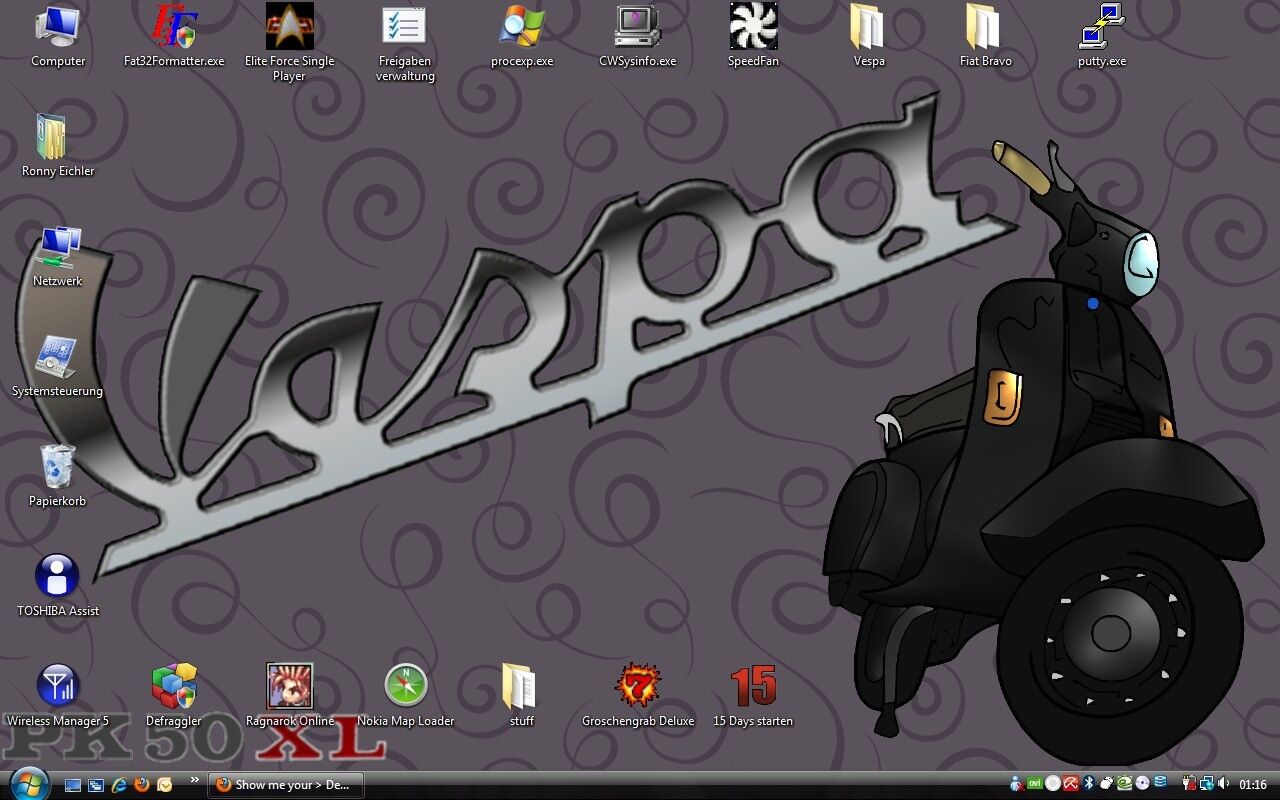The height and width of the screenshot is (800, 1280).
Task: Switch to Firefox 'Show me your' taskbar window
Action: point(285,785)
